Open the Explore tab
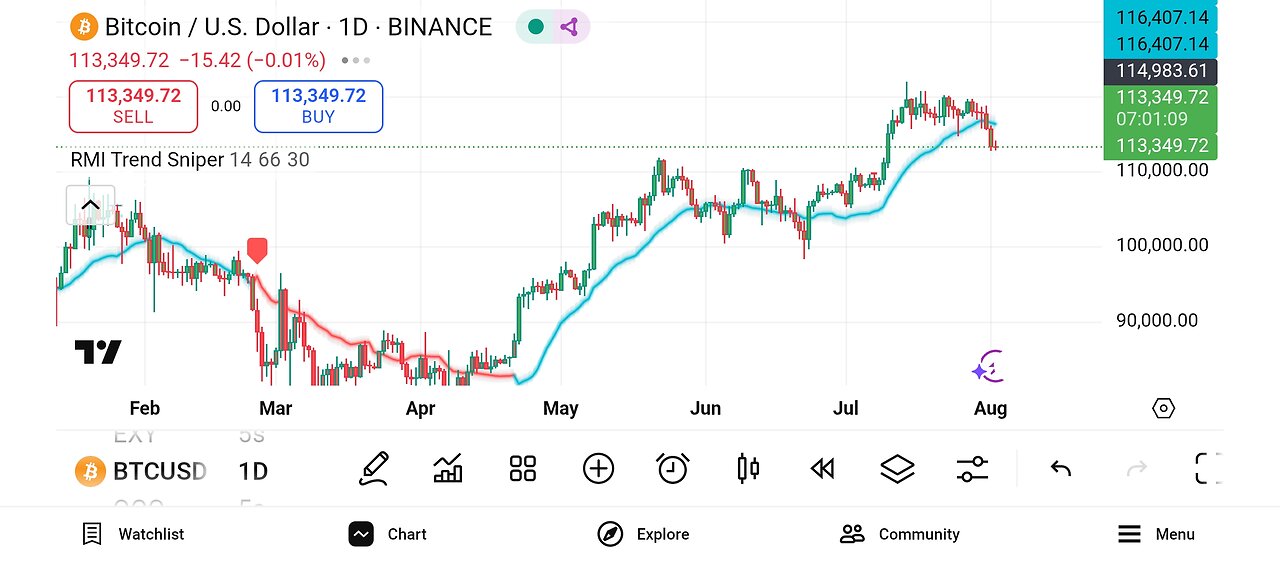Image resolution: width=1280 pixels, height=562 pixels. [x=645, y=534]
